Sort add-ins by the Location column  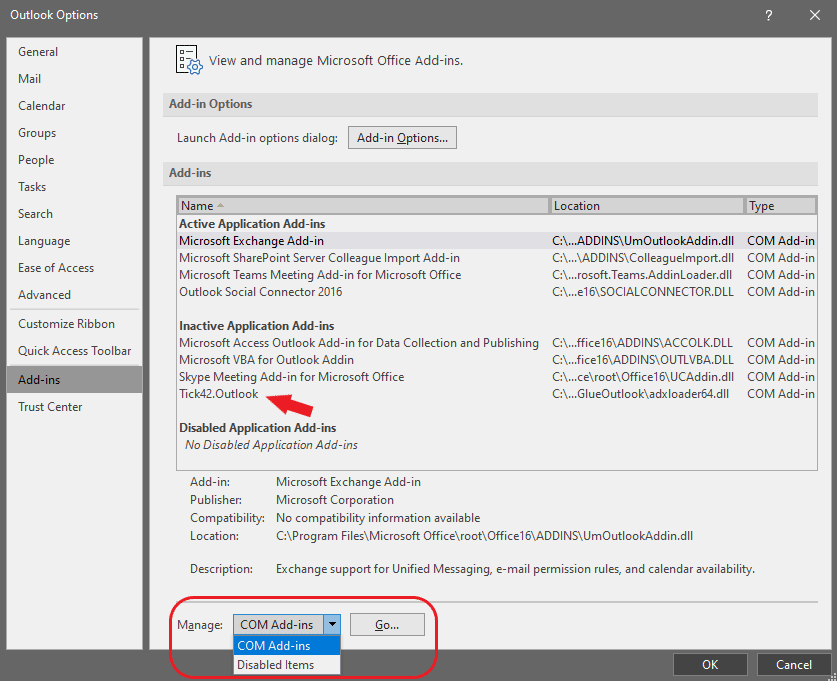646,206
